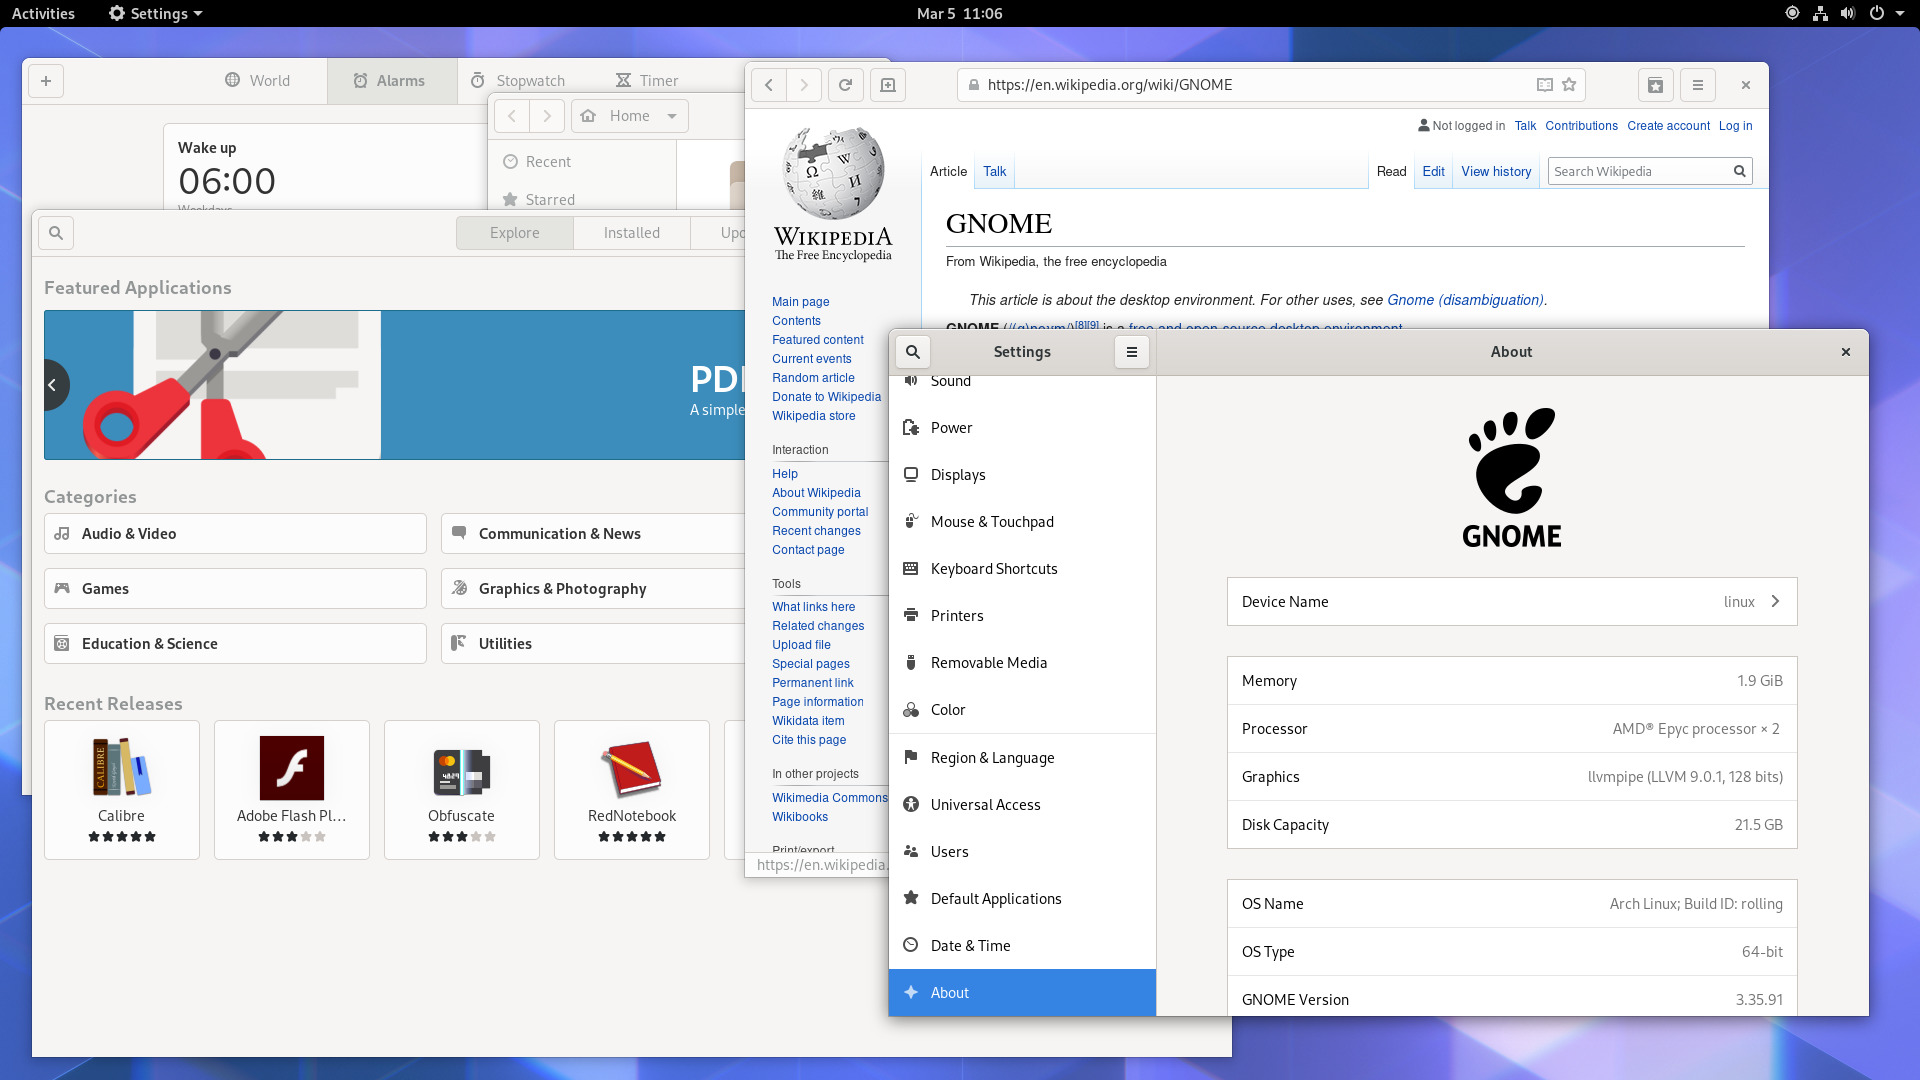1920x1080 pixels.
Task: Open Obfuscate app tile
Action: [462, 790]
